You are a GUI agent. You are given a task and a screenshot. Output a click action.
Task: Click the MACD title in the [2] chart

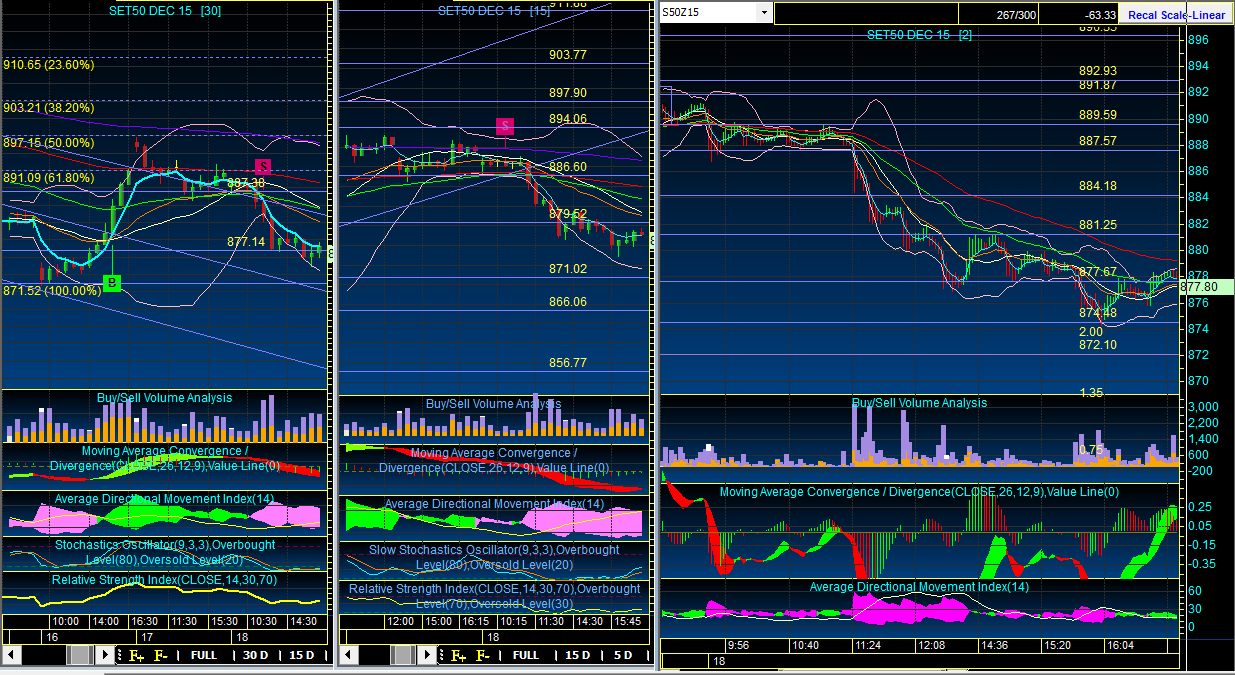pyautogui.click(x=919, y=491)
